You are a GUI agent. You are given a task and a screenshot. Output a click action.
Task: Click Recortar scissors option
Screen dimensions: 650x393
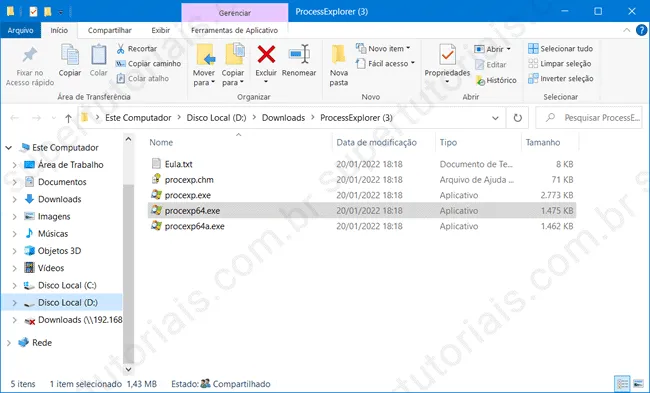click(136, 49)
